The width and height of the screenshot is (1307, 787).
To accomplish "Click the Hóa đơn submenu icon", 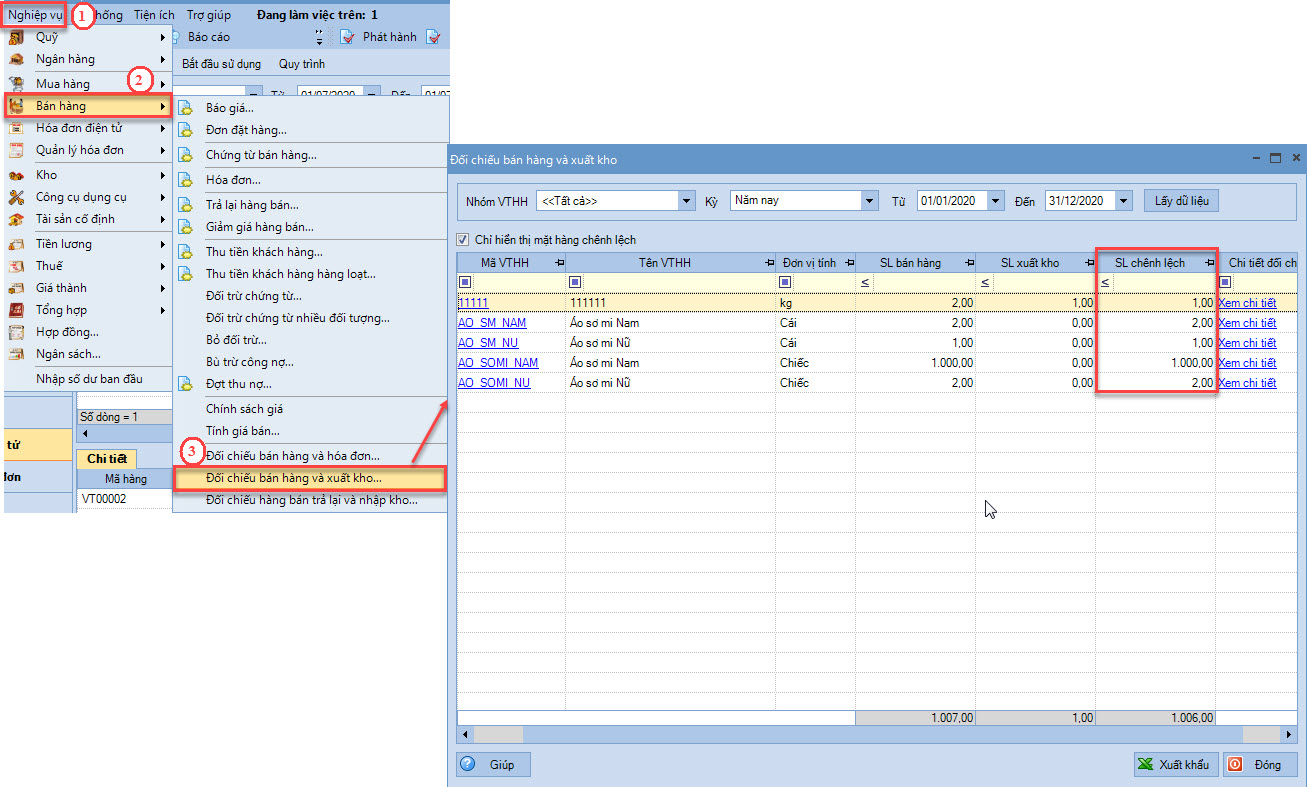I will [x=185, y=180].
